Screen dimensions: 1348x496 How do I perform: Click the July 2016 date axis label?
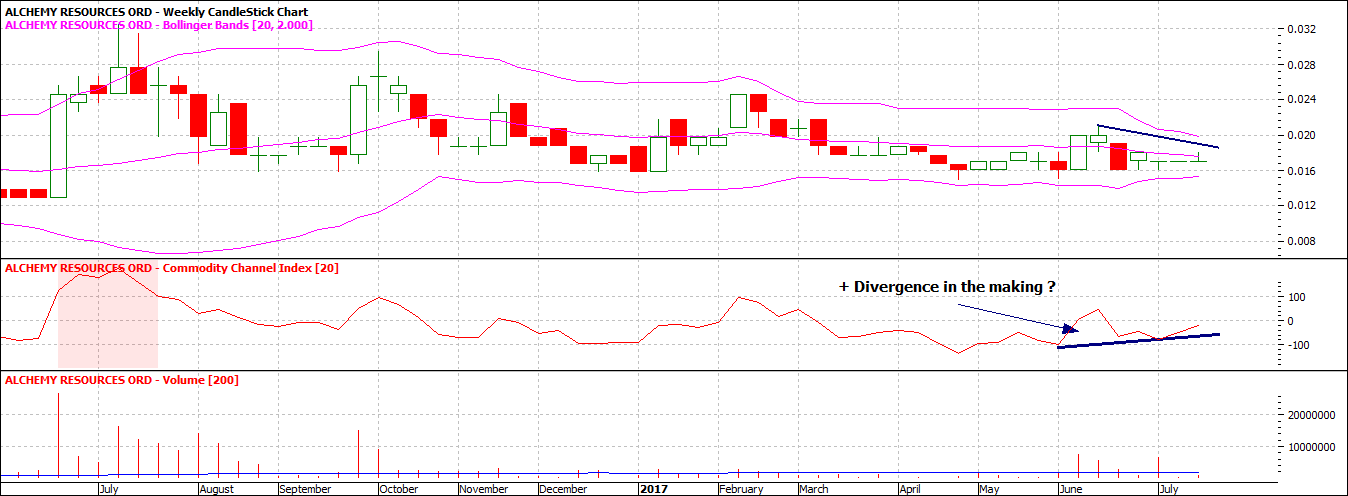pos(111,490)
